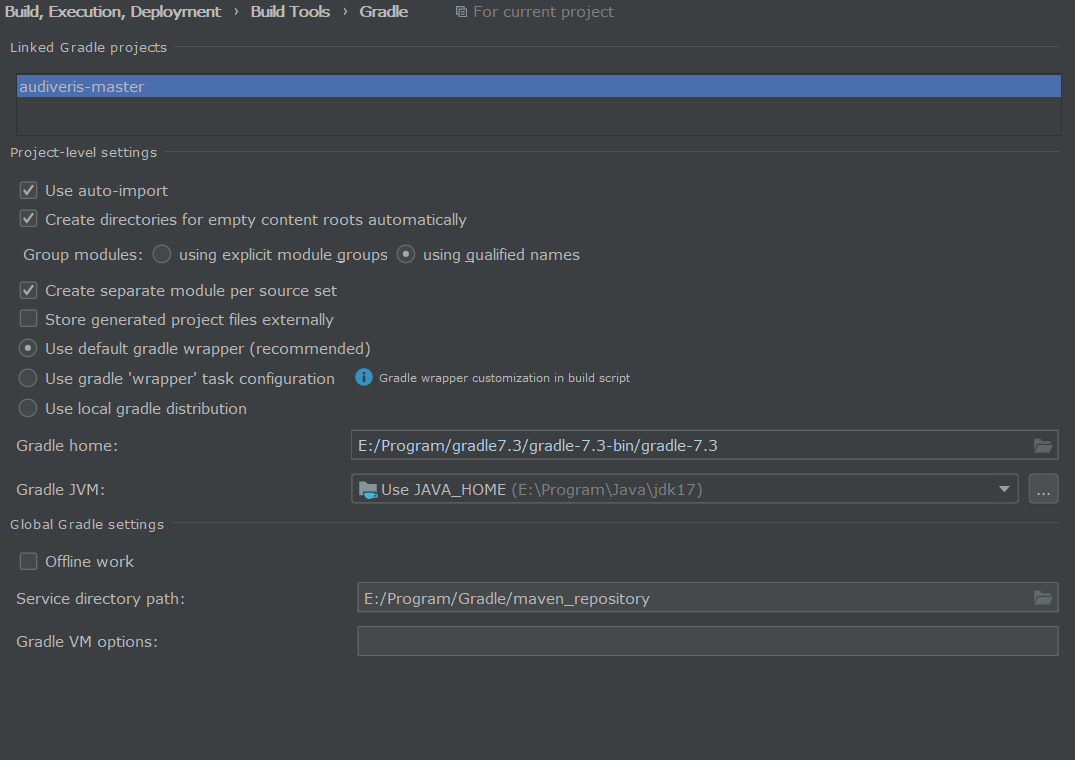Click the Gradle breadcrumb
The height and width of the screenshot is (760, 1075).
point(384,12)
